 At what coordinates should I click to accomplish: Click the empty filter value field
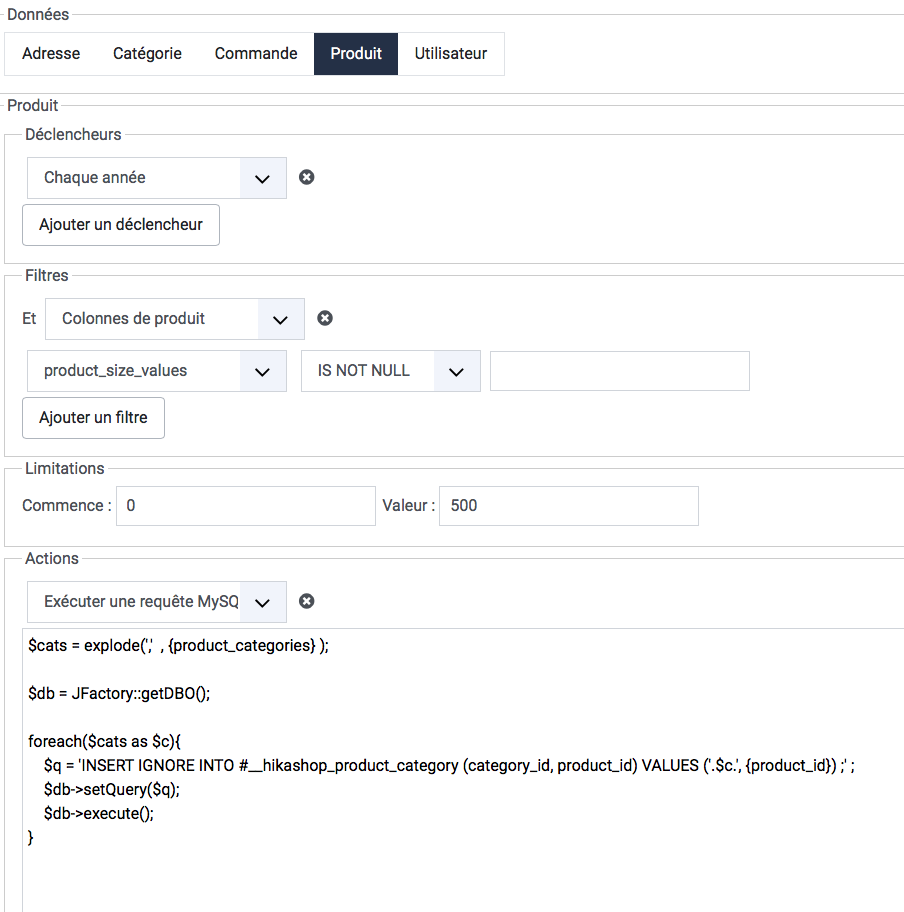pos(619,371)
